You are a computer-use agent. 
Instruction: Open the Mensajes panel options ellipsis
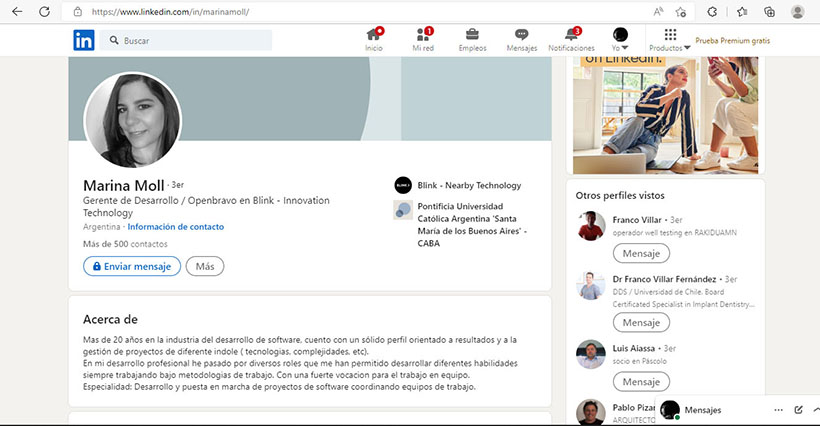pos(778,410)
